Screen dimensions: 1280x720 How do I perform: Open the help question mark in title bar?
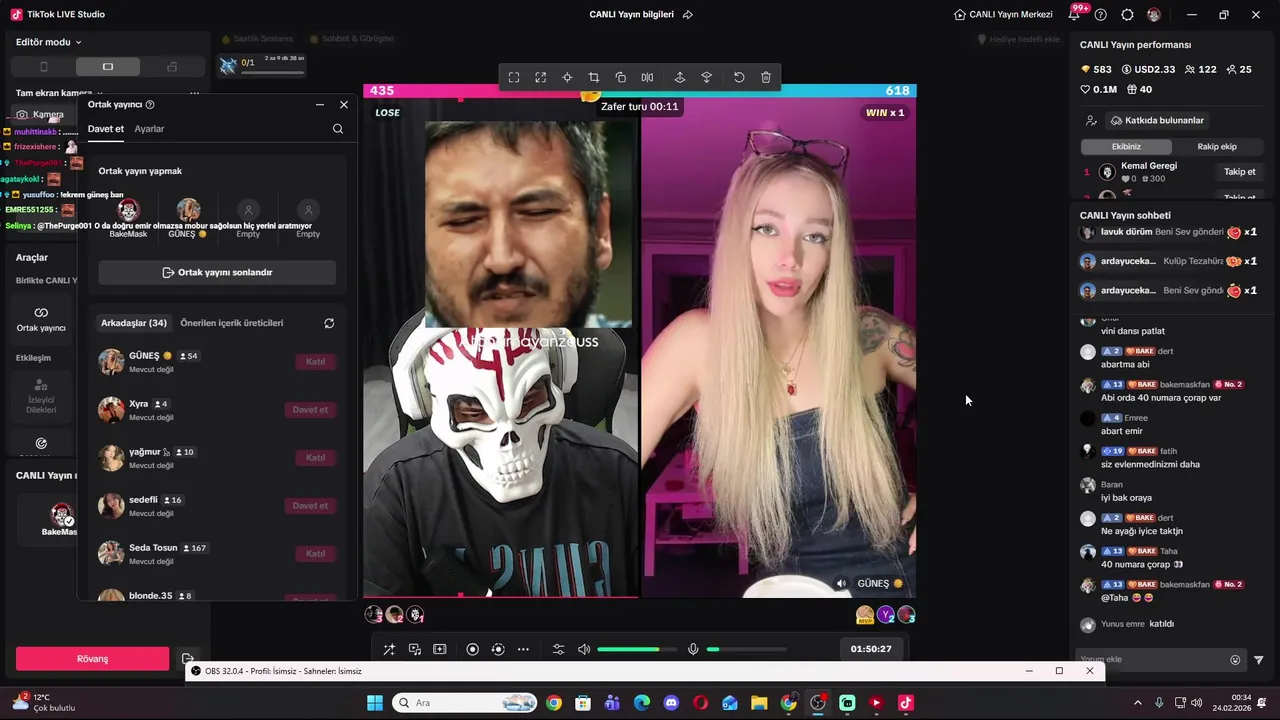(x=1101, y=15)
